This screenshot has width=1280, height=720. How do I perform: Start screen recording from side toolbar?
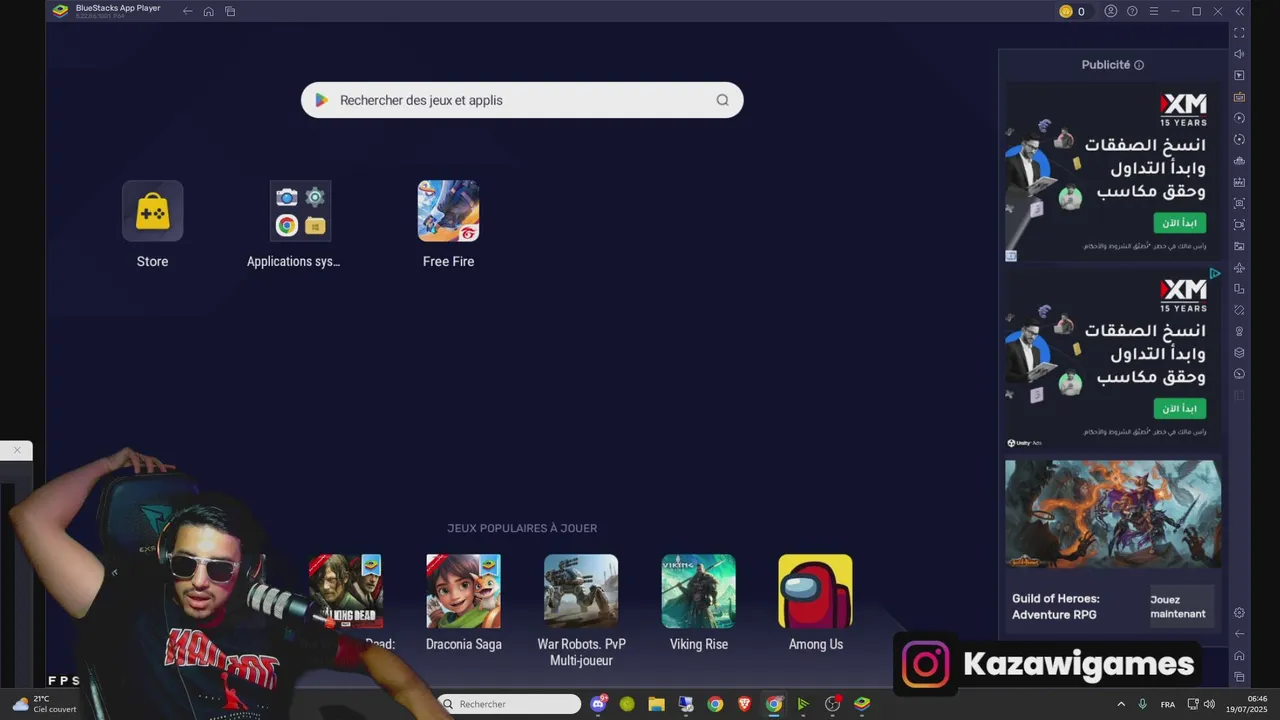pyautogui.click(x=1239, y=225)
